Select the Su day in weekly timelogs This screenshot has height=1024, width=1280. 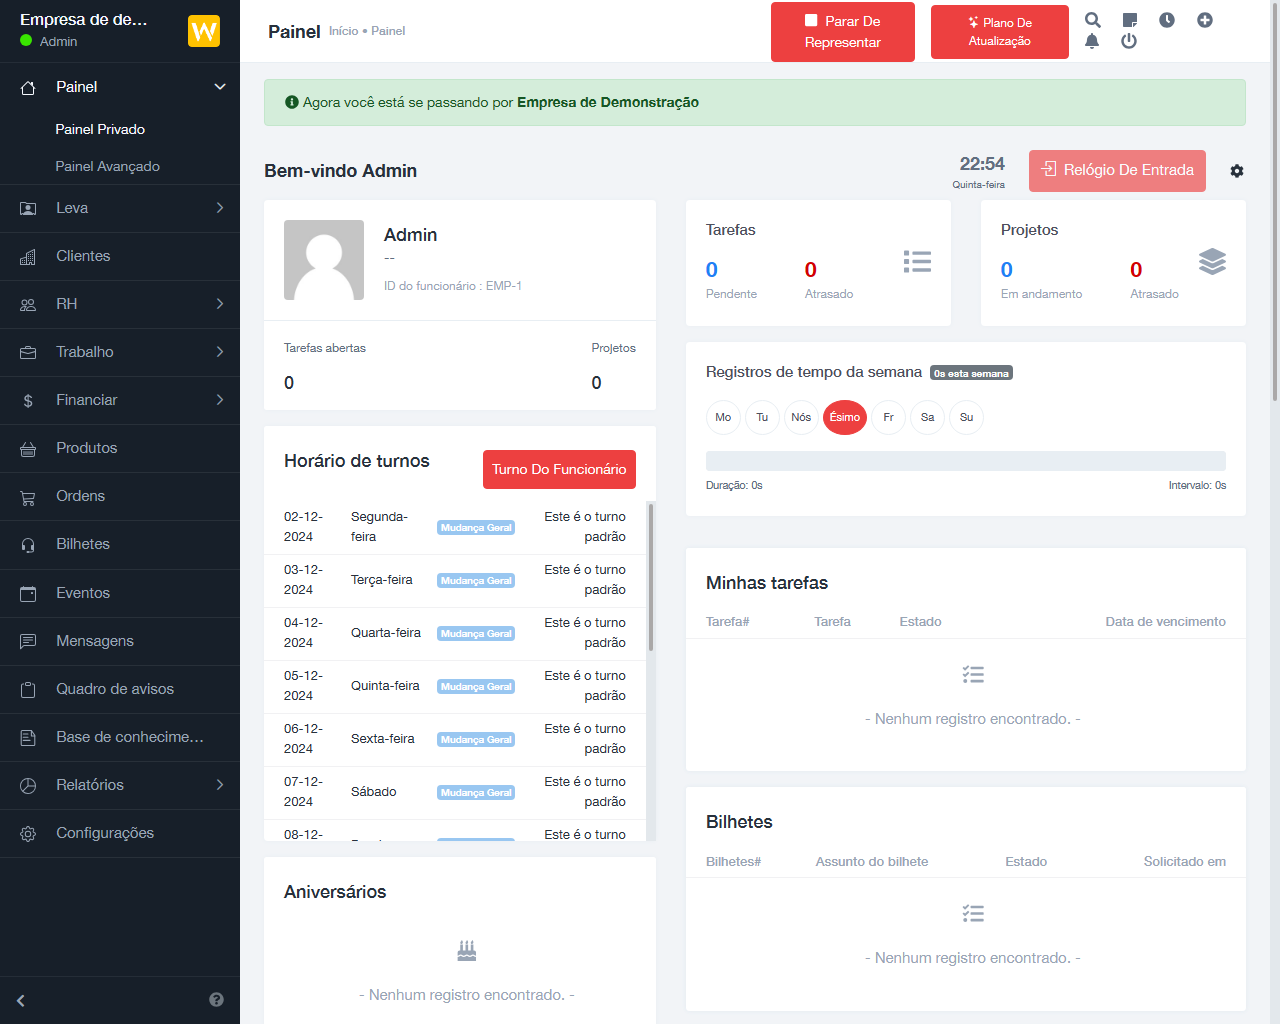click(966, 417)
